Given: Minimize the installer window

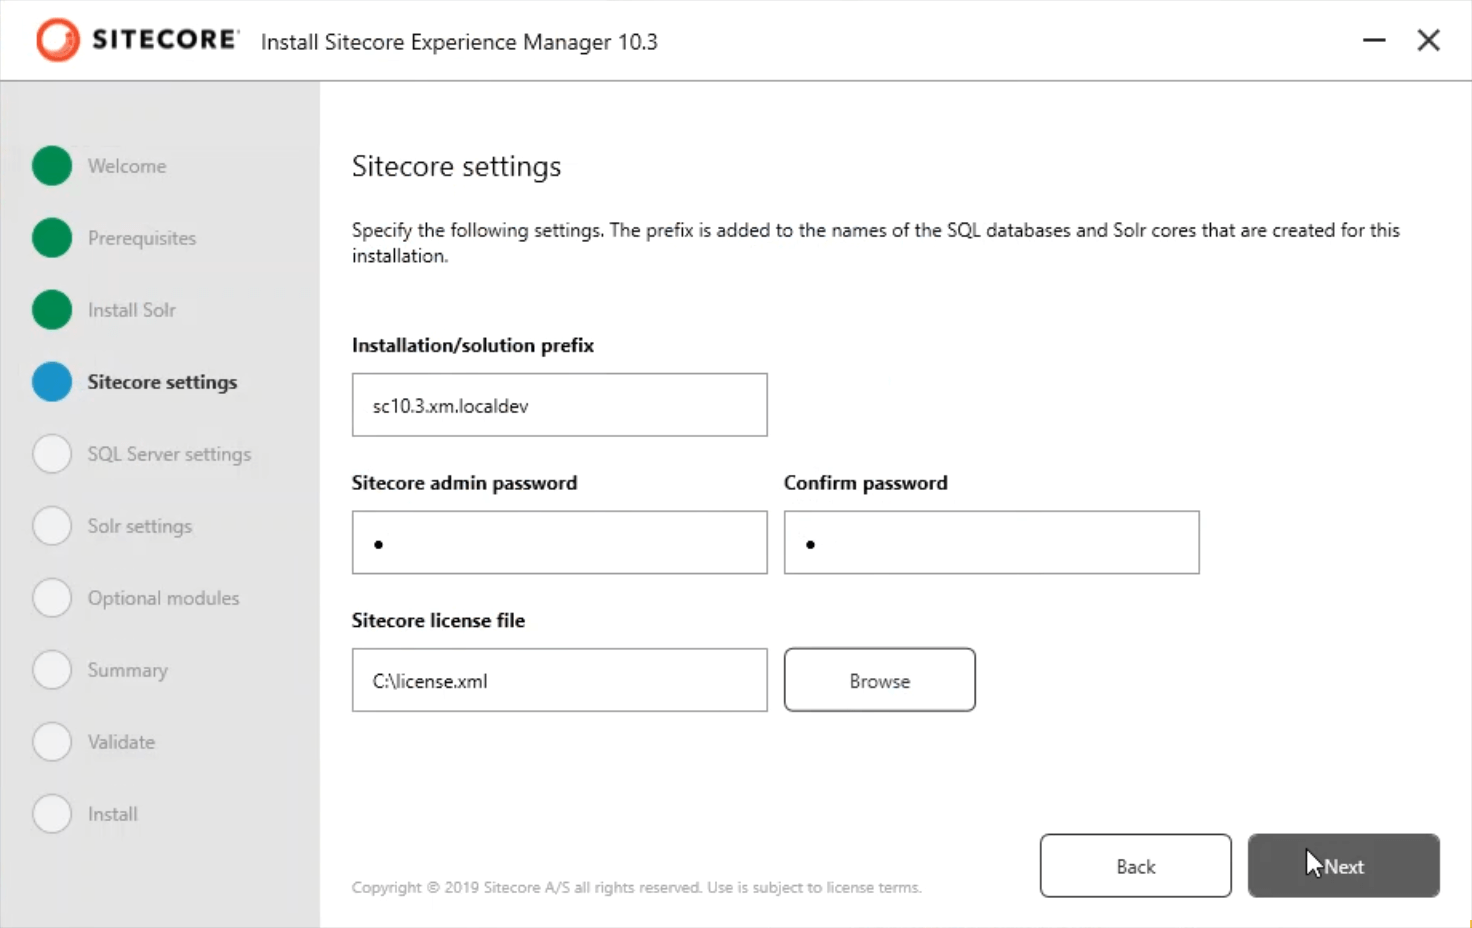Looking at the screenshot, I should click(1374, 40).
